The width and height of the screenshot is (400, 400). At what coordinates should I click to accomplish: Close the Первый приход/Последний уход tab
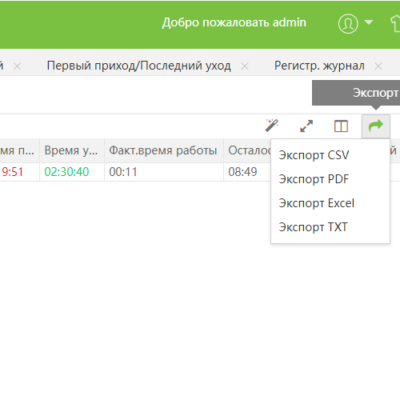tap(245, 66)
